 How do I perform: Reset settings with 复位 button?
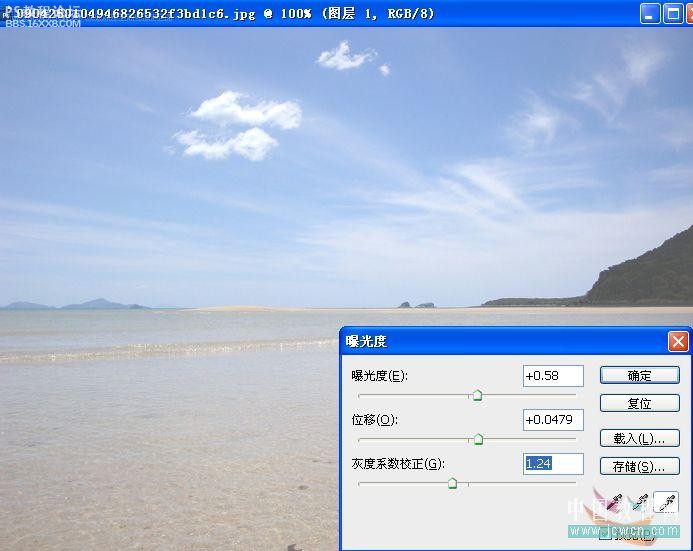pos(640,403)
